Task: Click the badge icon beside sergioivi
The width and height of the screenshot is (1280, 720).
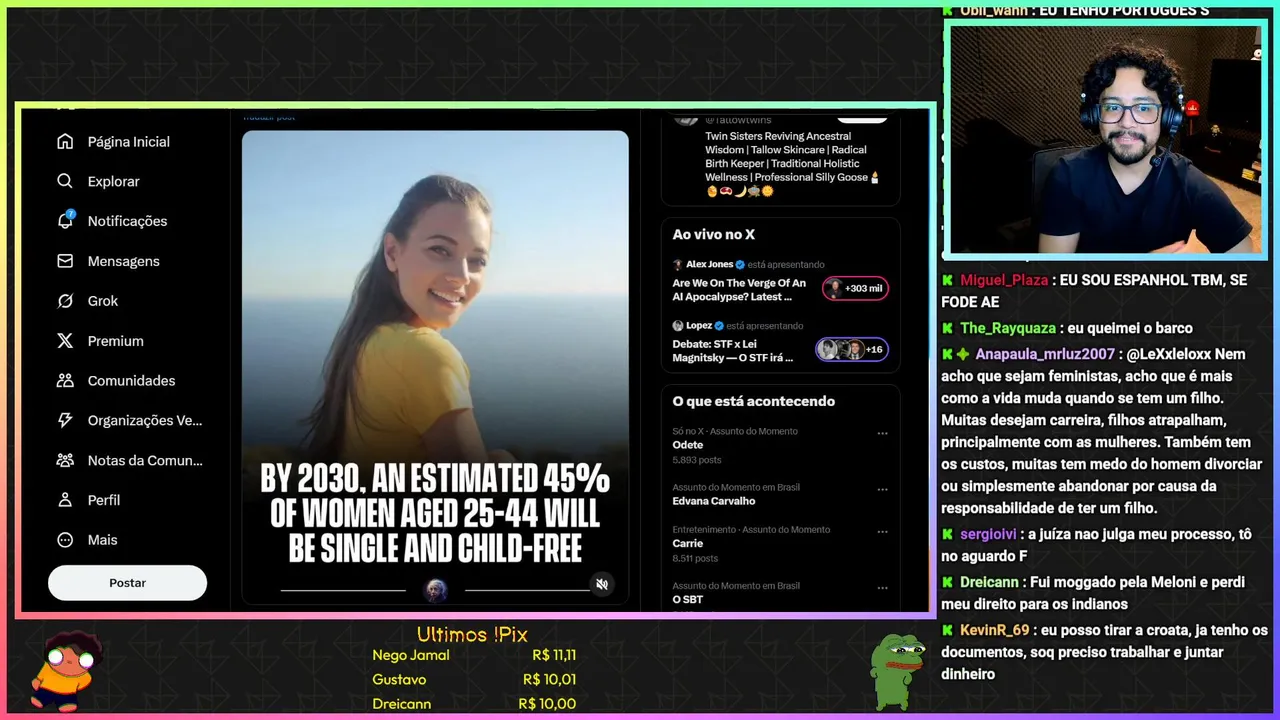Action: [x=948, y=534]
